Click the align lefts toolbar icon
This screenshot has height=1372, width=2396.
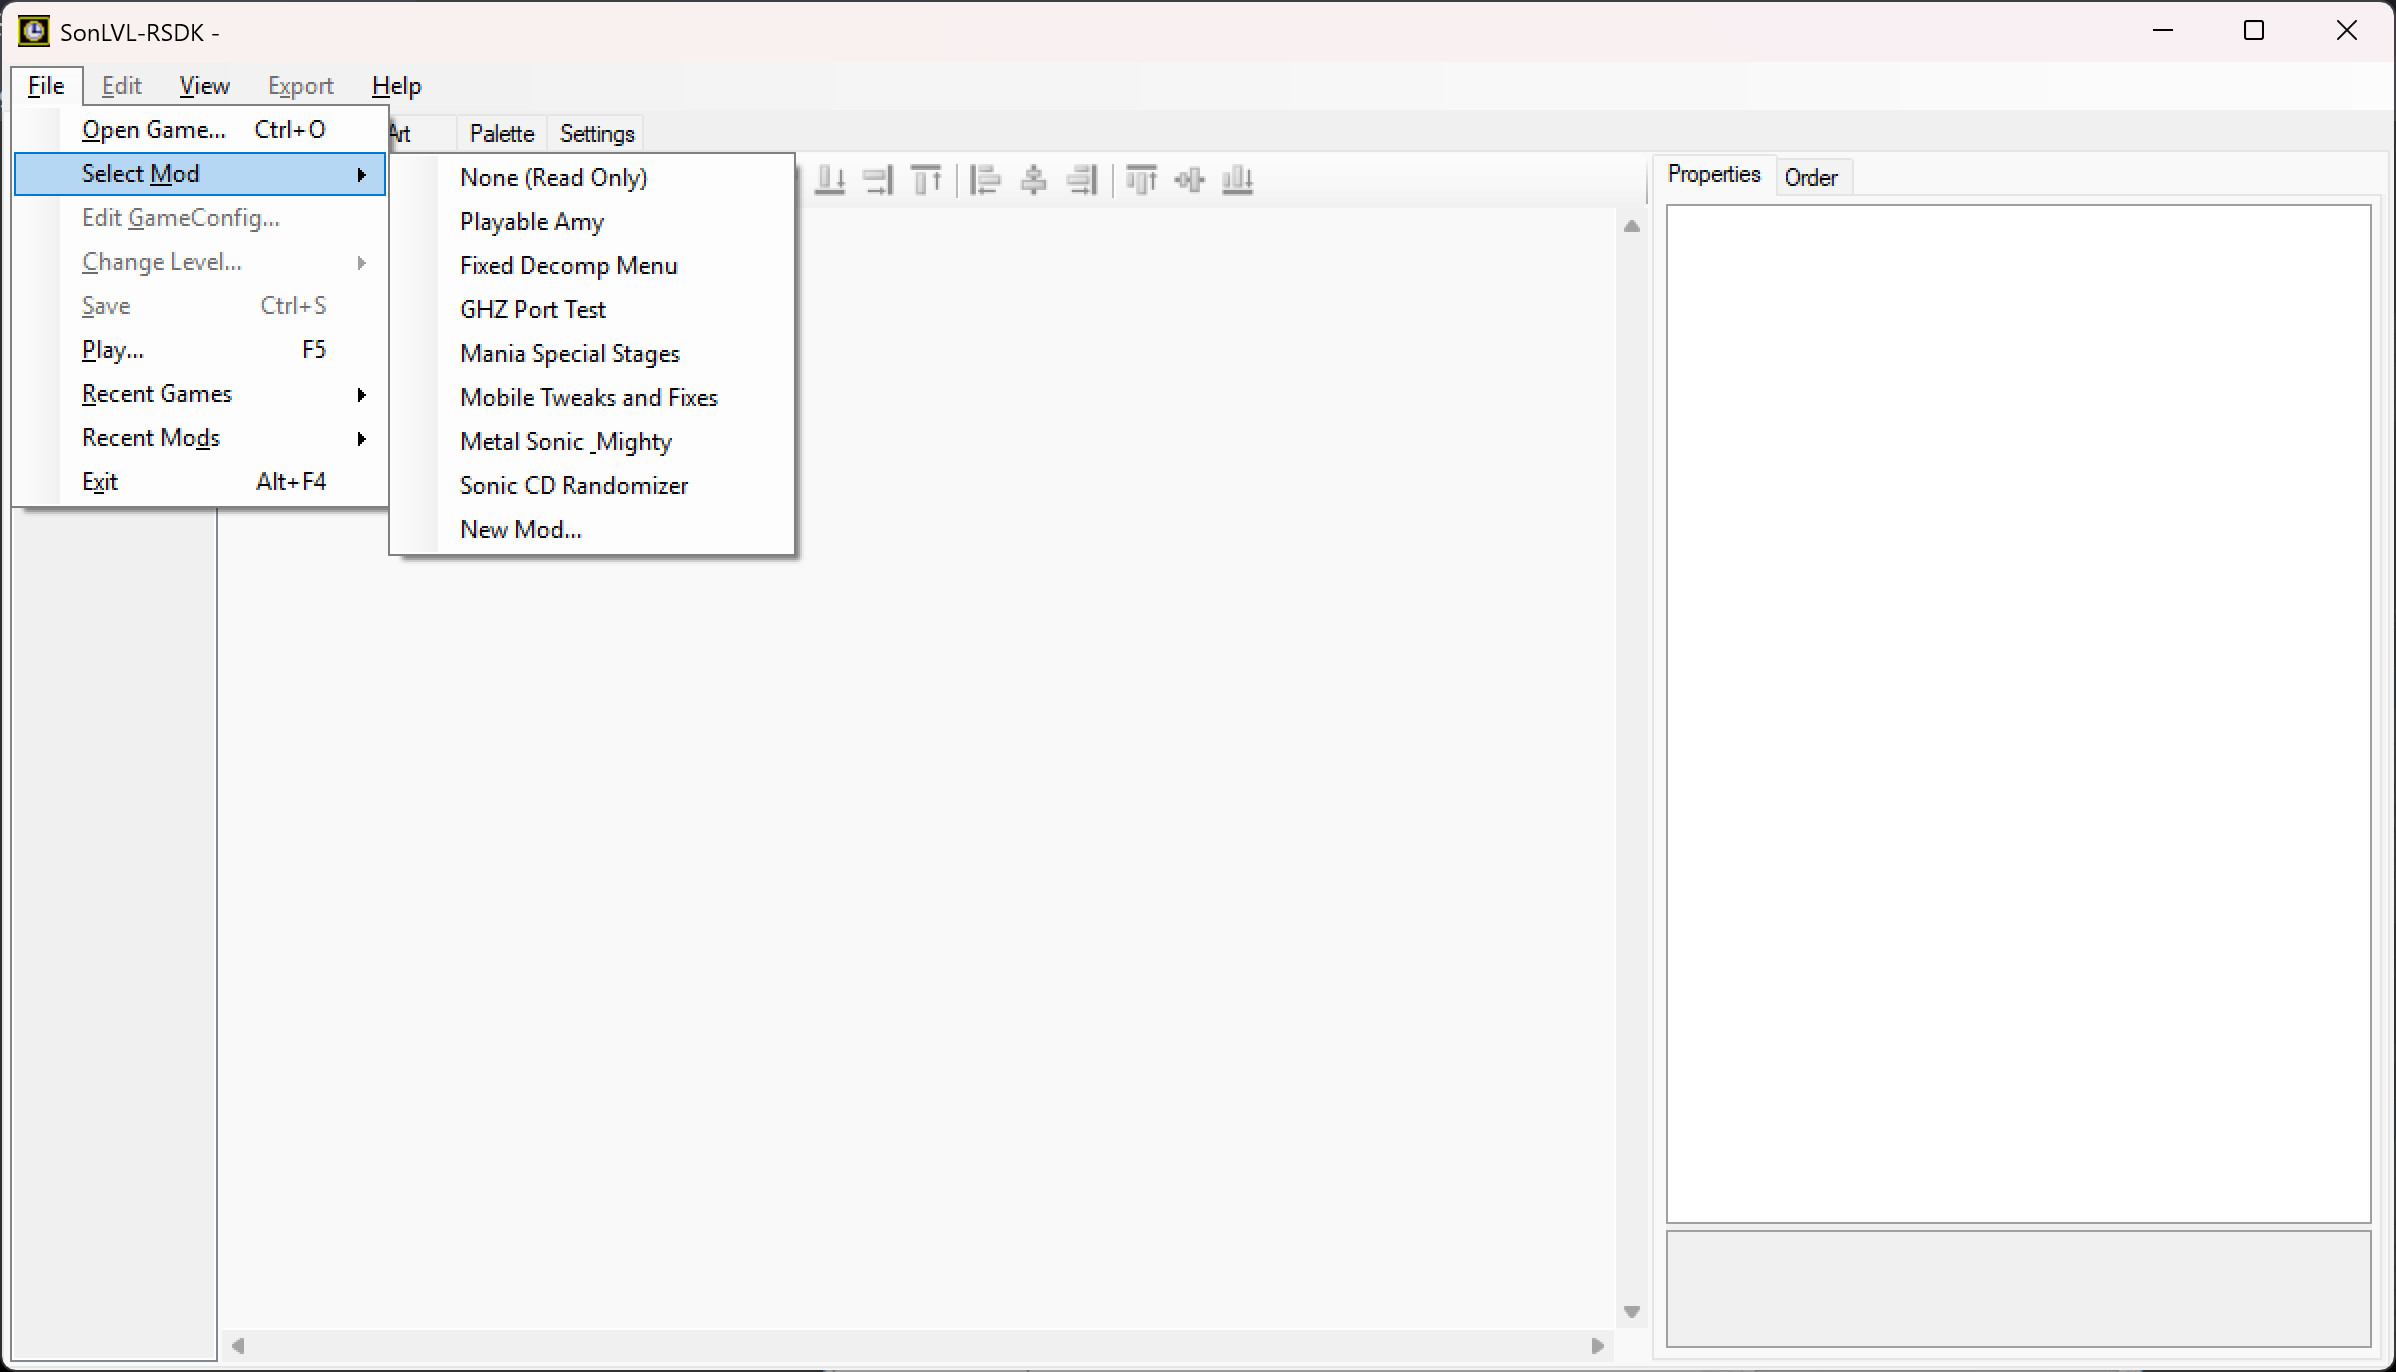tap(985, 180)
